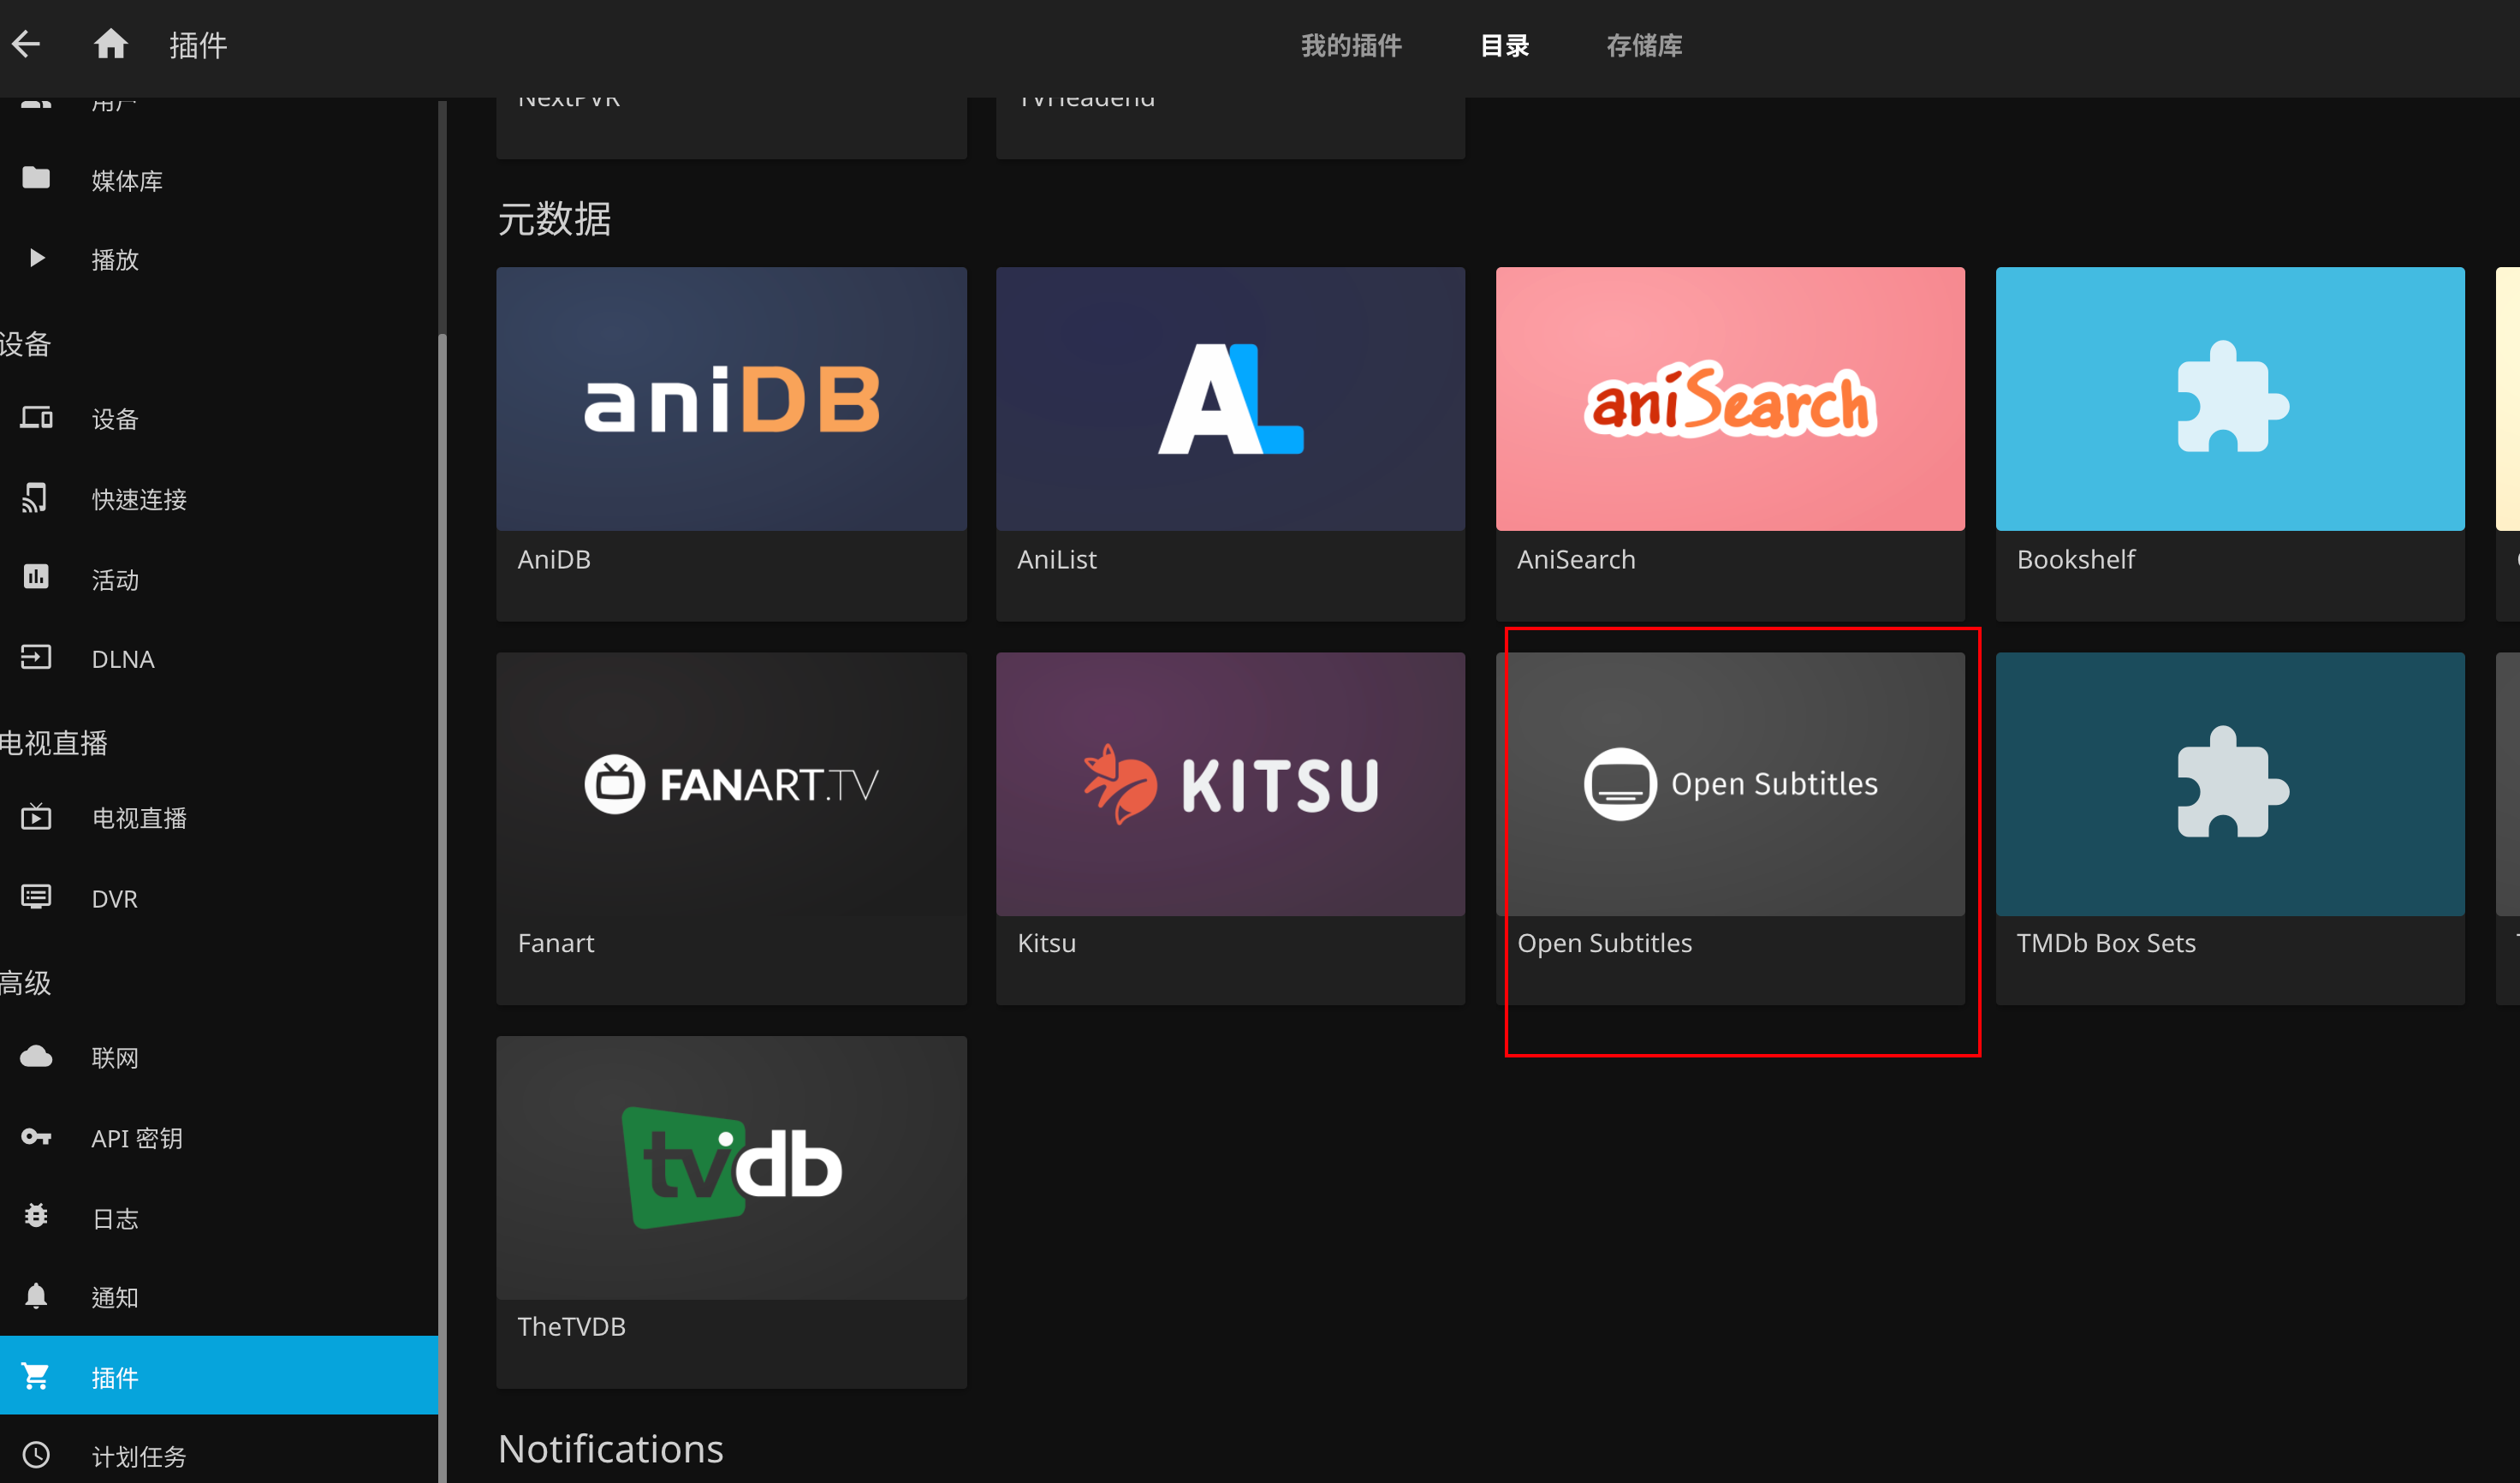Click the AniDB title link

(554, 559)
